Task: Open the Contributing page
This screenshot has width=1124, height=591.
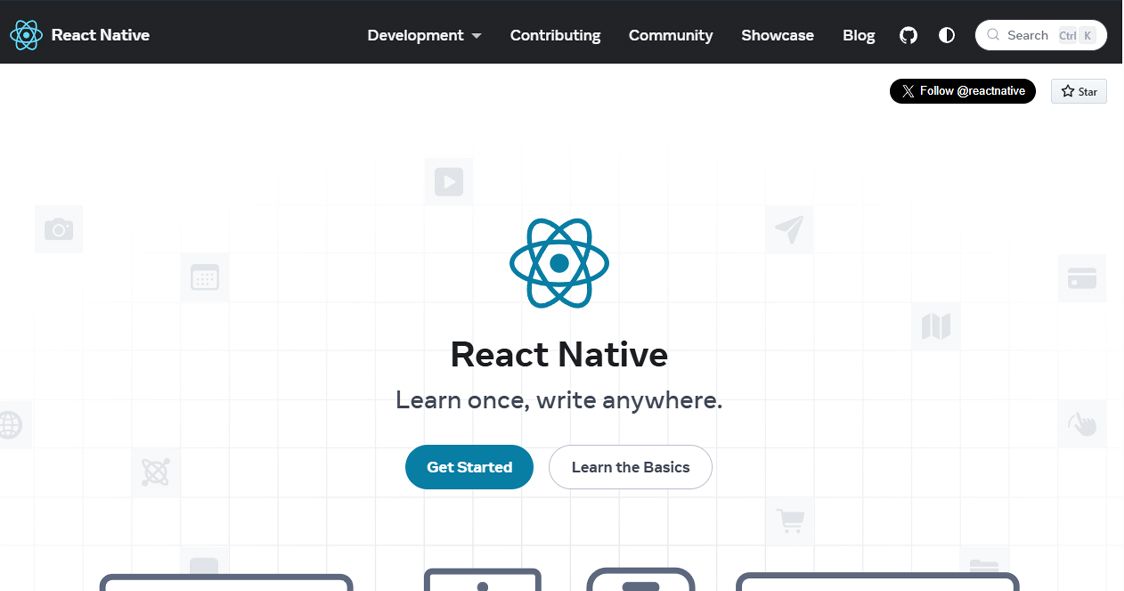Action: 555,35
